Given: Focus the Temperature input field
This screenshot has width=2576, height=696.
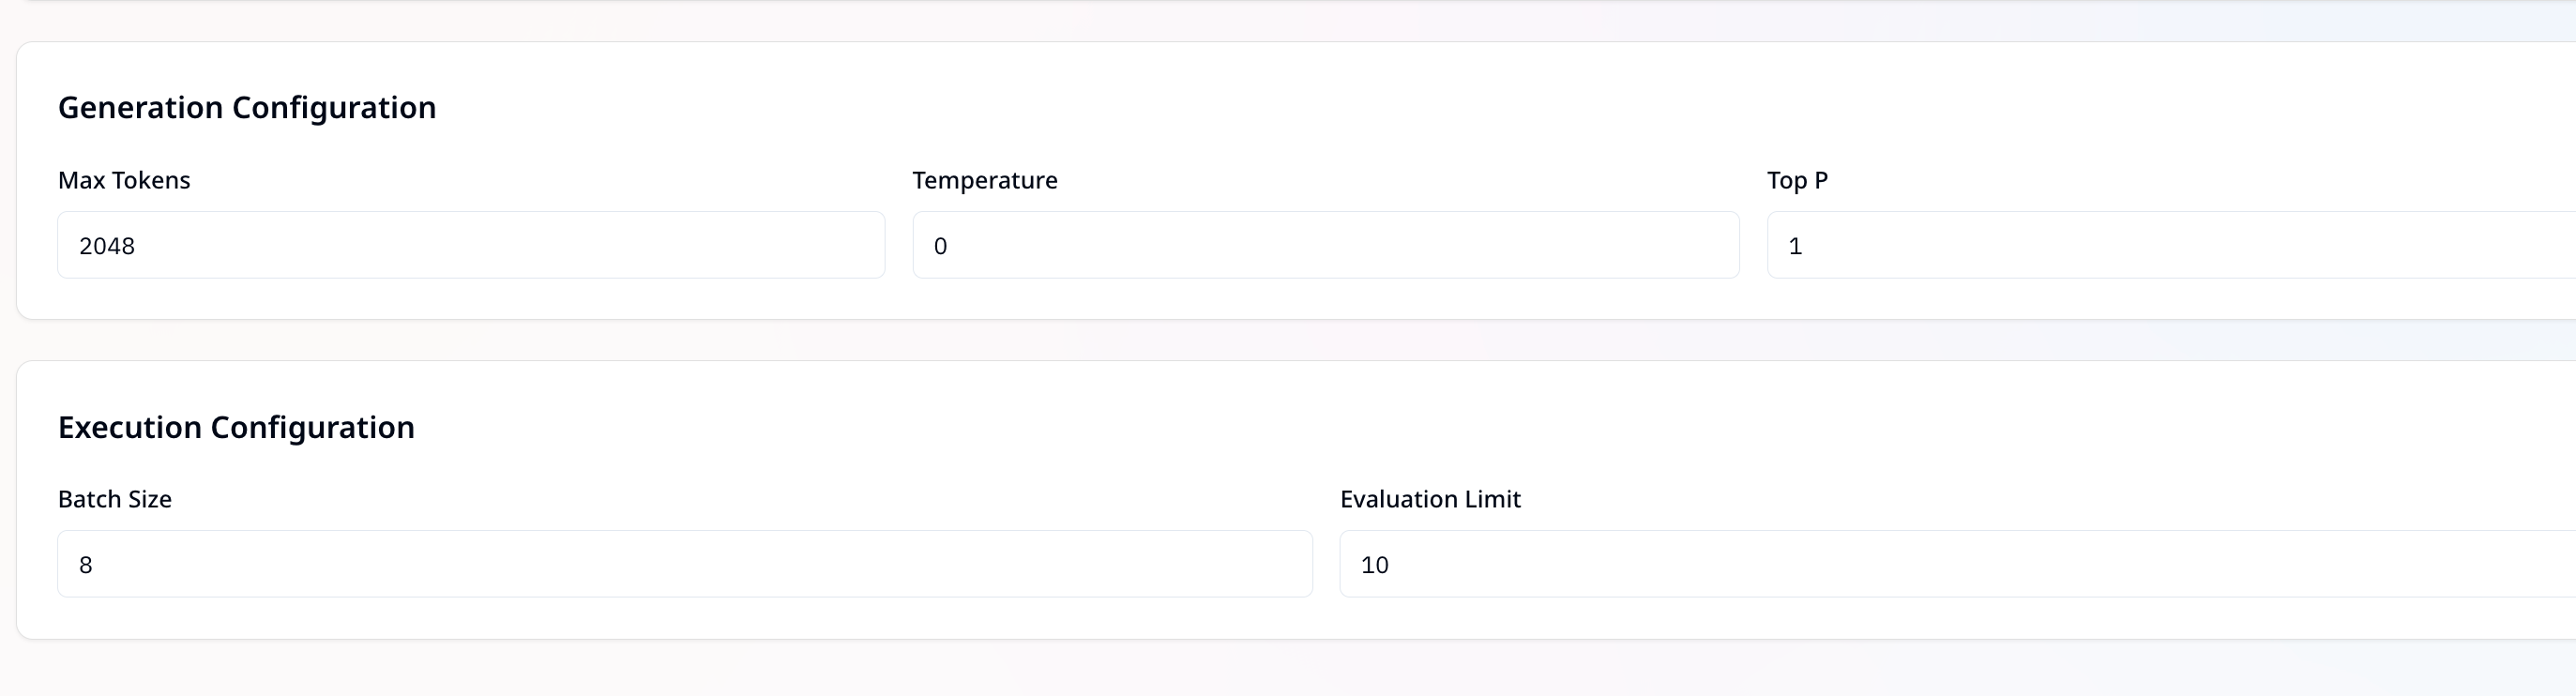Looking at the screenshot, I should [1325, 245].
